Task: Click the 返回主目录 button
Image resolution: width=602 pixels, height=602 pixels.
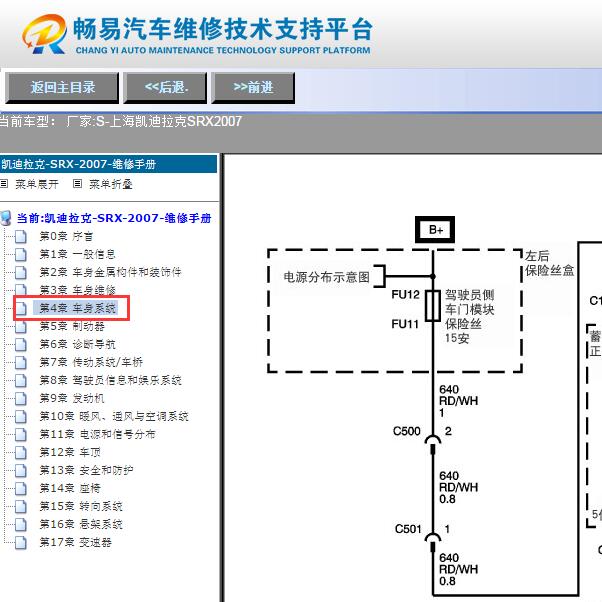Action: (62, 88)
